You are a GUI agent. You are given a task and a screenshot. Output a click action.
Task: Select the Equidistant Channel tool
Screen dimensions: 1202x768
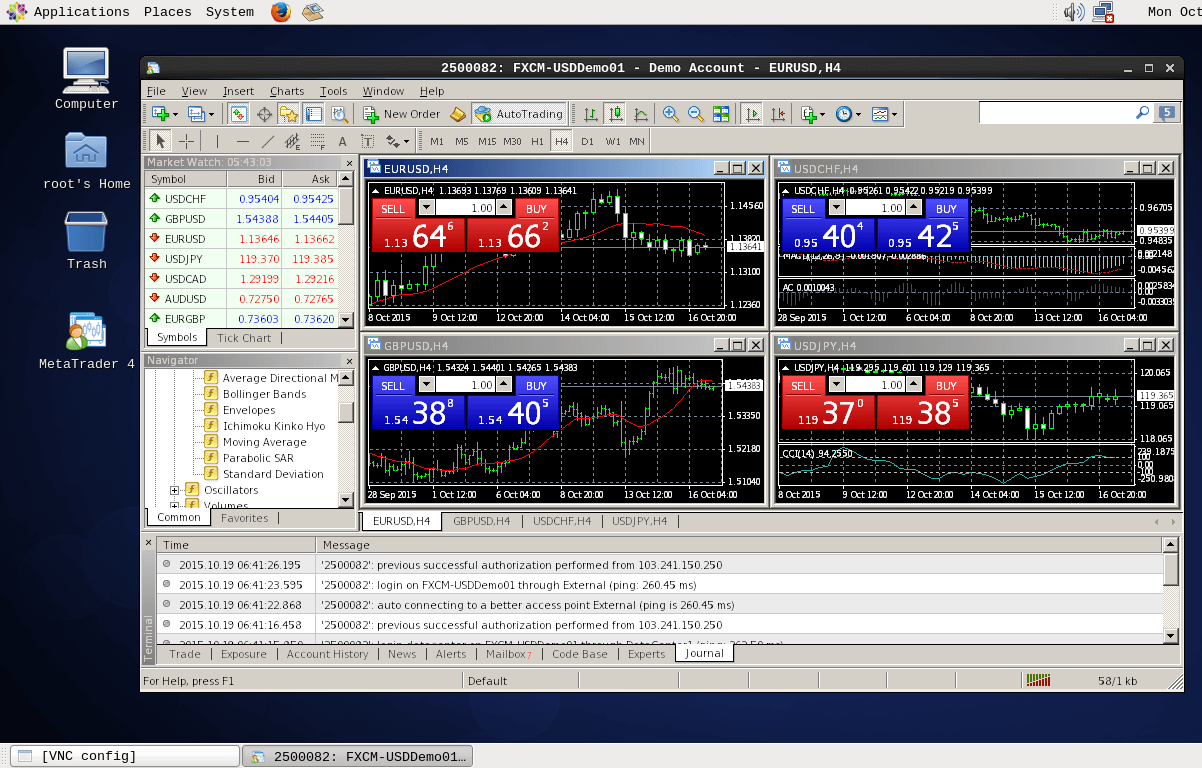(292, 141)
